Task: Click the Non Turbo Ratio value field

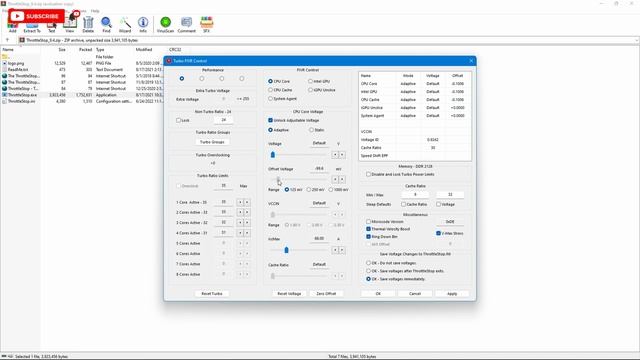Action: [x=224, y=120]
